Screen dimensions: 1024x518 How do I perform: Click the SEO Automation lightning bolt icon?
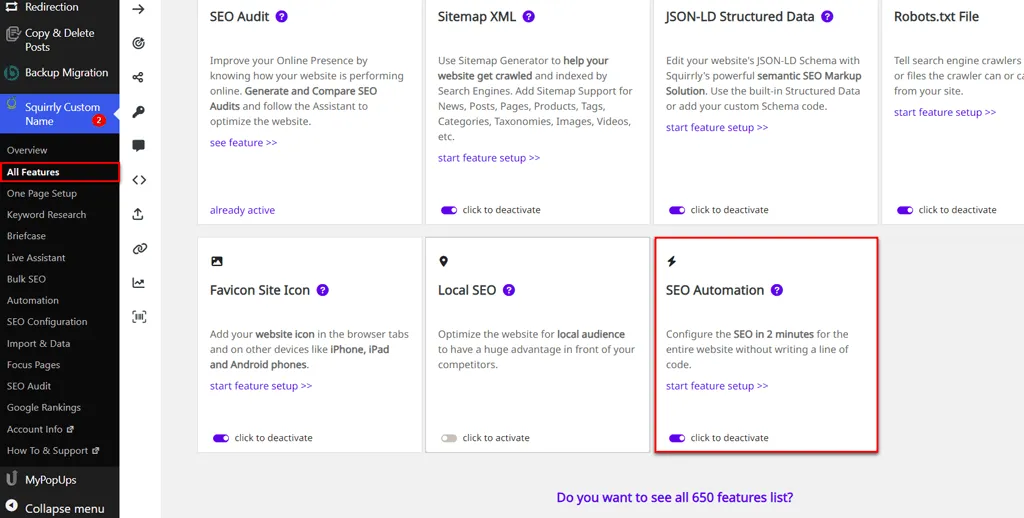click(671, 261)
